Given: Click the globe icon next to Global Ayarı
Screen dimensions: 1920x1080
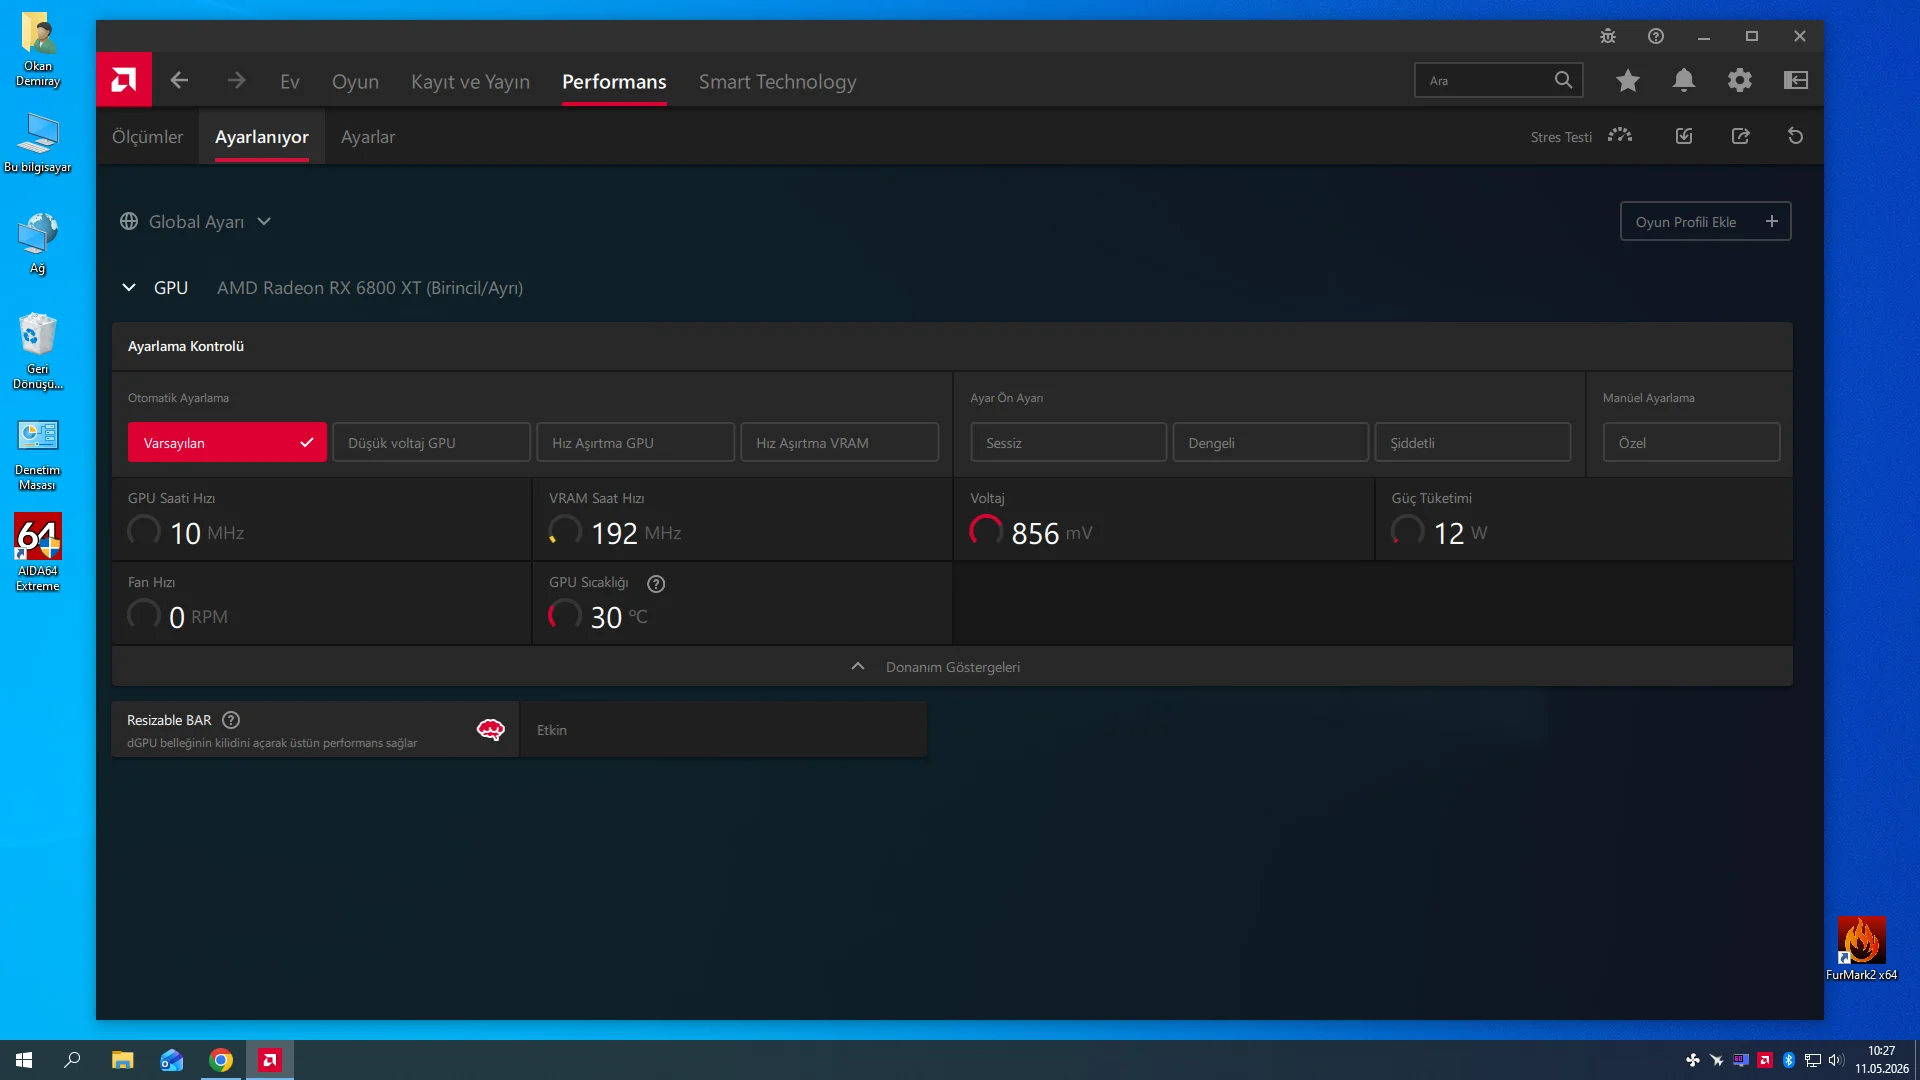Looking at the screenshot, I should pos(129,221).
